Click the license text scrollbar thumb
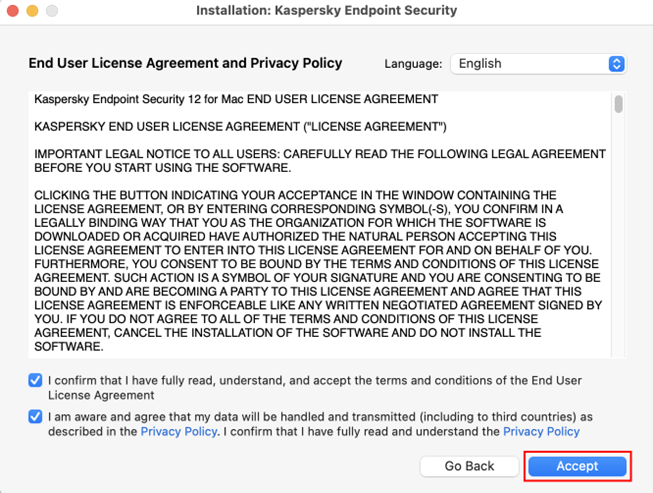 click(619, 104)
